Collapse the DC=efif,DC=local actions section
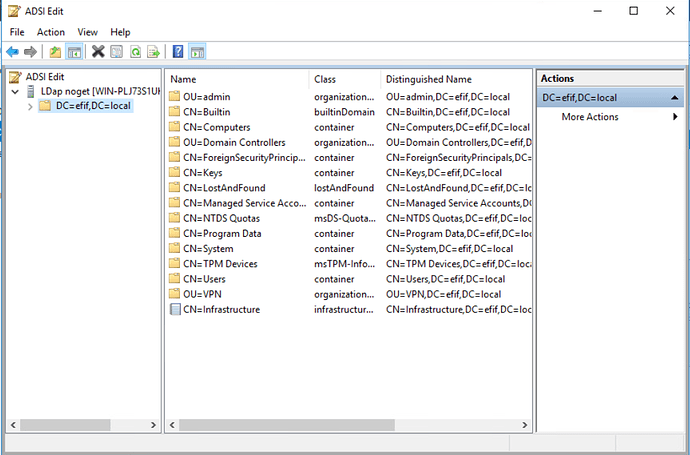This screenshot has height=455, width=690. point(674,98)
